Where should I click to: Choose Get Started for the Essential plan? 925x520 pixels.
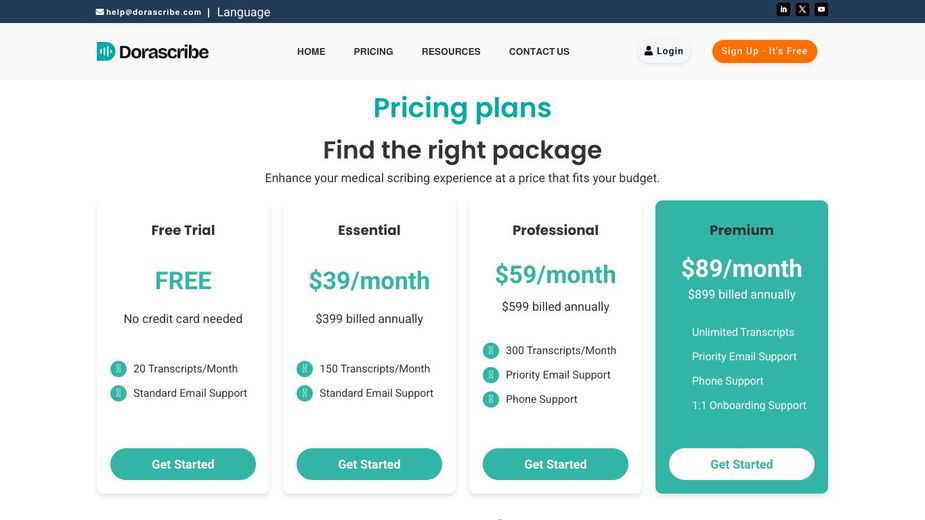[x=369, y=464]
